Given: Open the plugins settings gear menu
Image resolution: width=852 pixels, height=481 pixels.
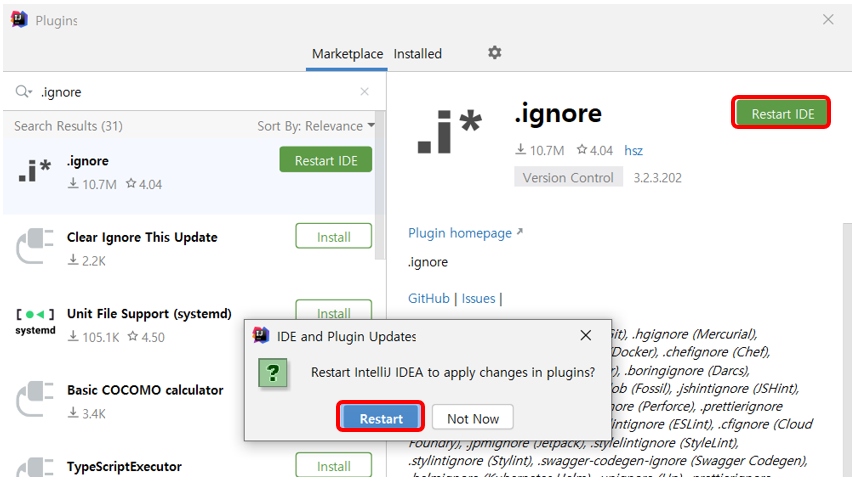Looking at the screenshot, I should [494, 53].
